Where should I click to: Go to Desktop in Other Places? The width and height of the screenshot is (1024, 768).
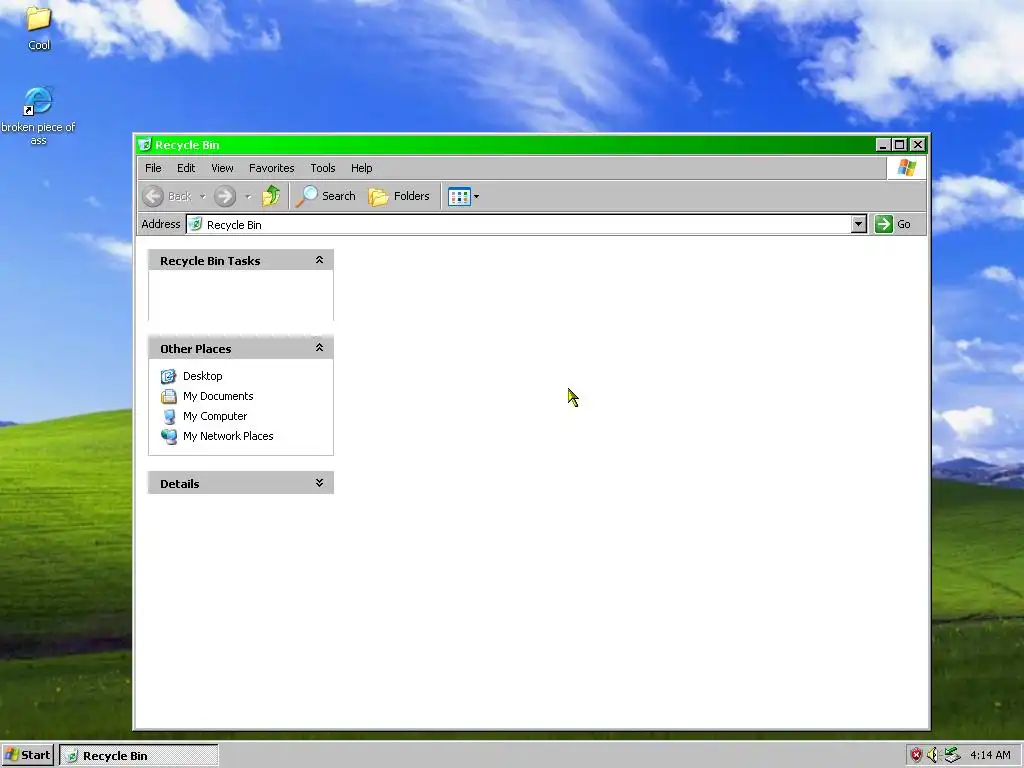[x=202, y=376]
